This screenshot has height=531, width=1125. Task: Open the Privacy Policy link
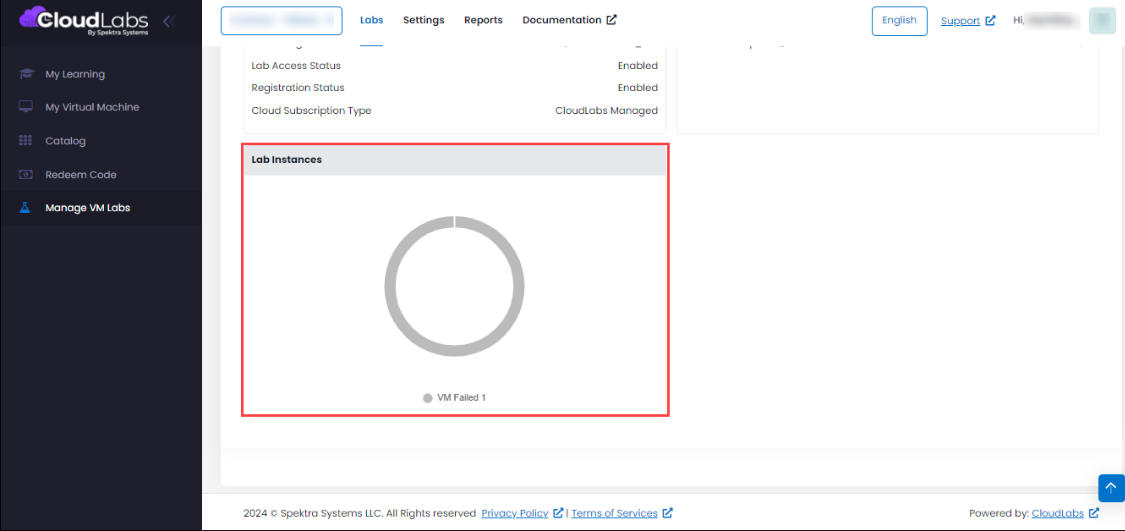click(514, 513)
